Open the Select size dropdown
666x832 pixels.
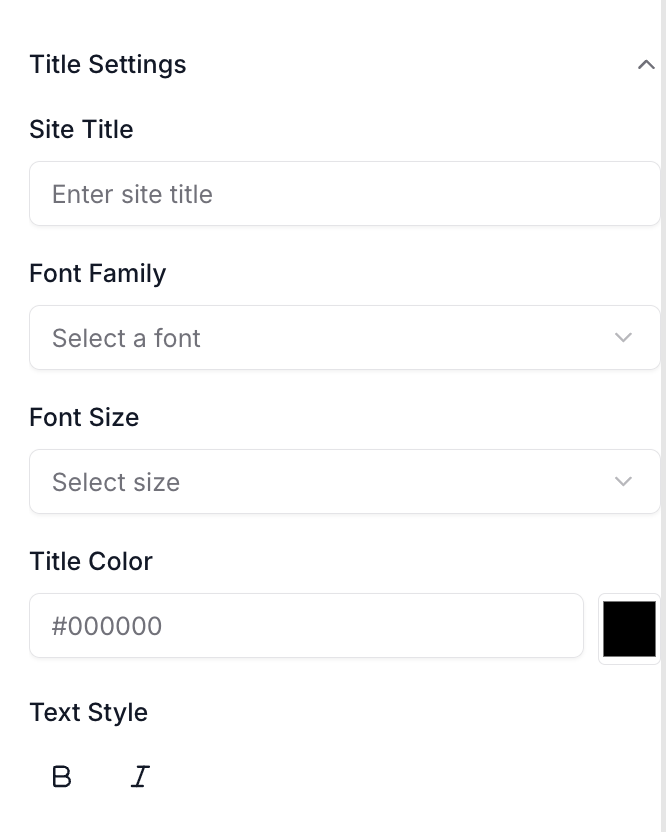[x=344, y=482]
